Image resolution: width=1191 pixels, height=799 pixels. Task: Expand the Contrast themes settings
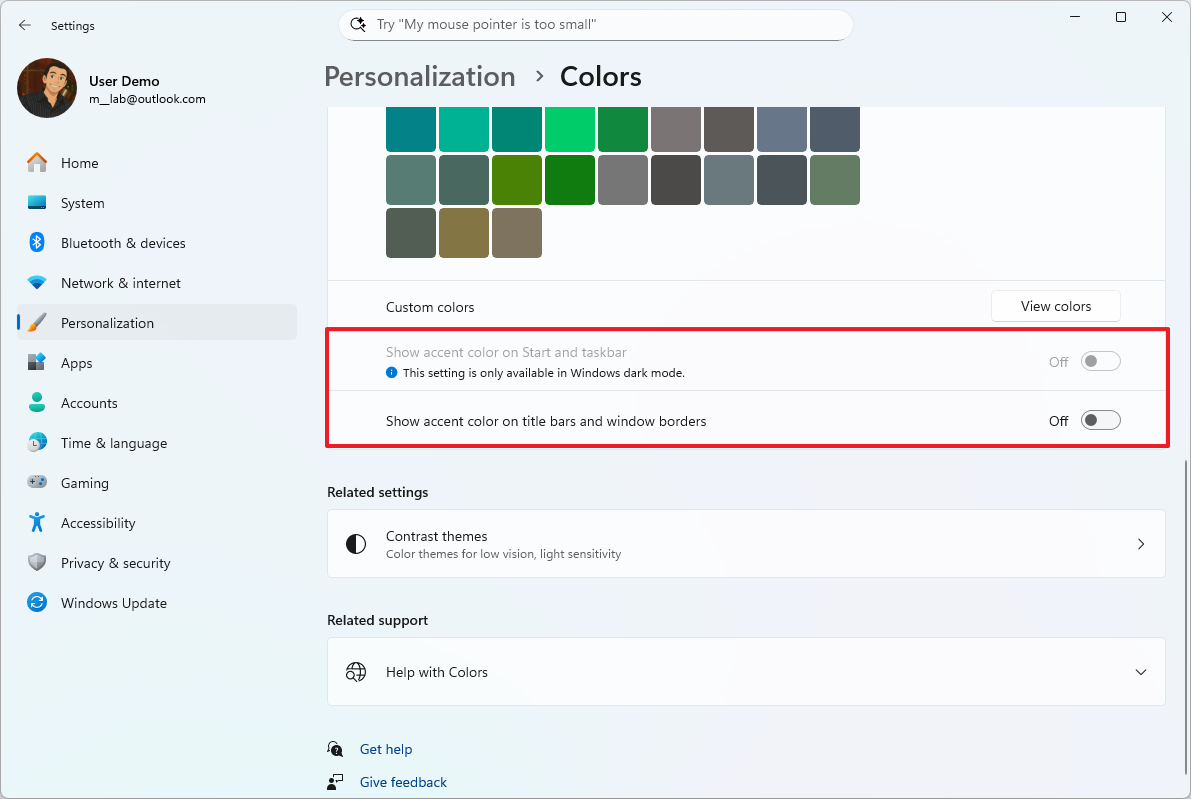[x=1140, y=543]
